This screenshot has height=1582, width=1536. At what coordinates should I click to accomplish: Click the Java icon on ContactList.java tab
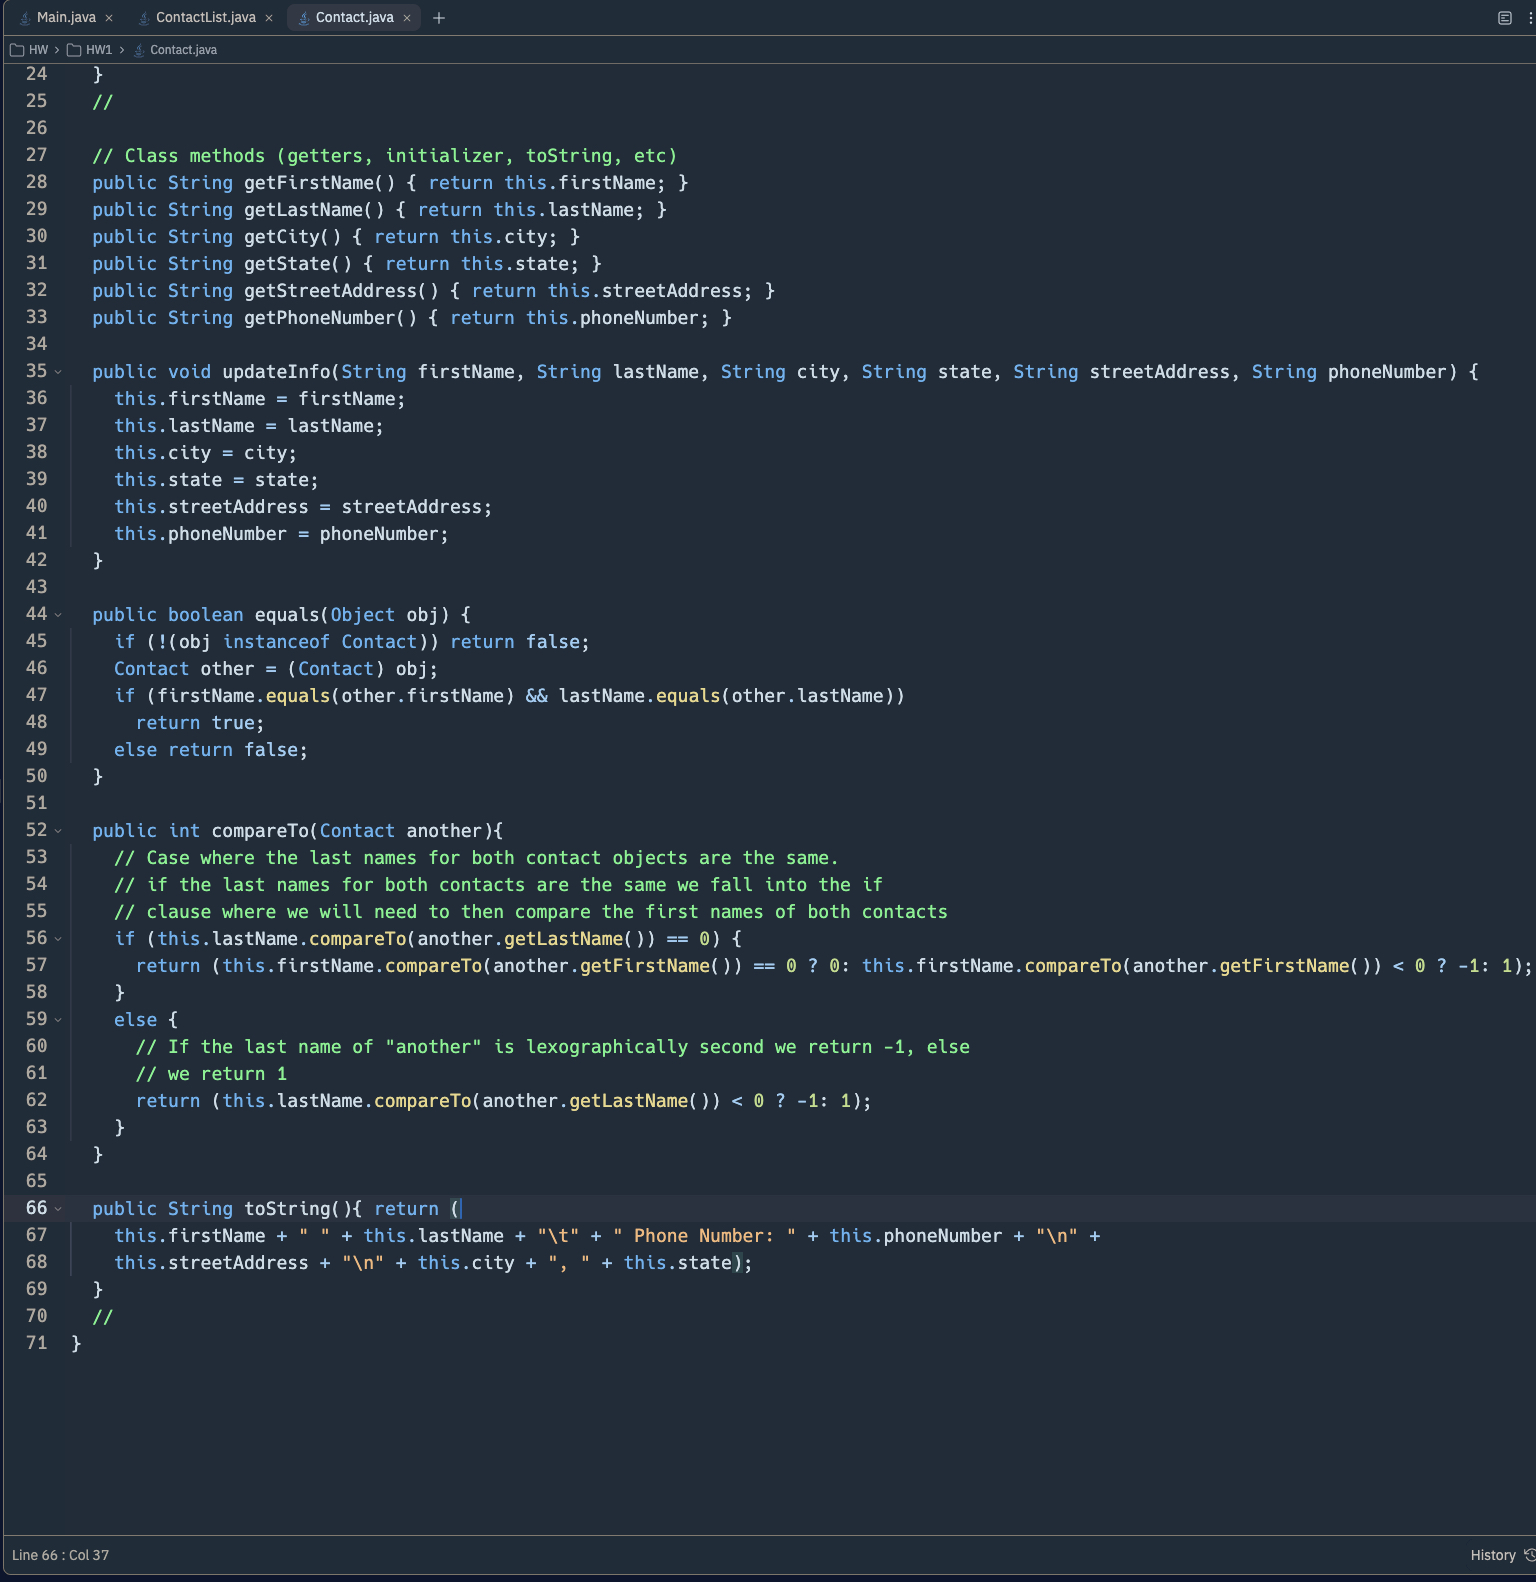tap(144, 18)
